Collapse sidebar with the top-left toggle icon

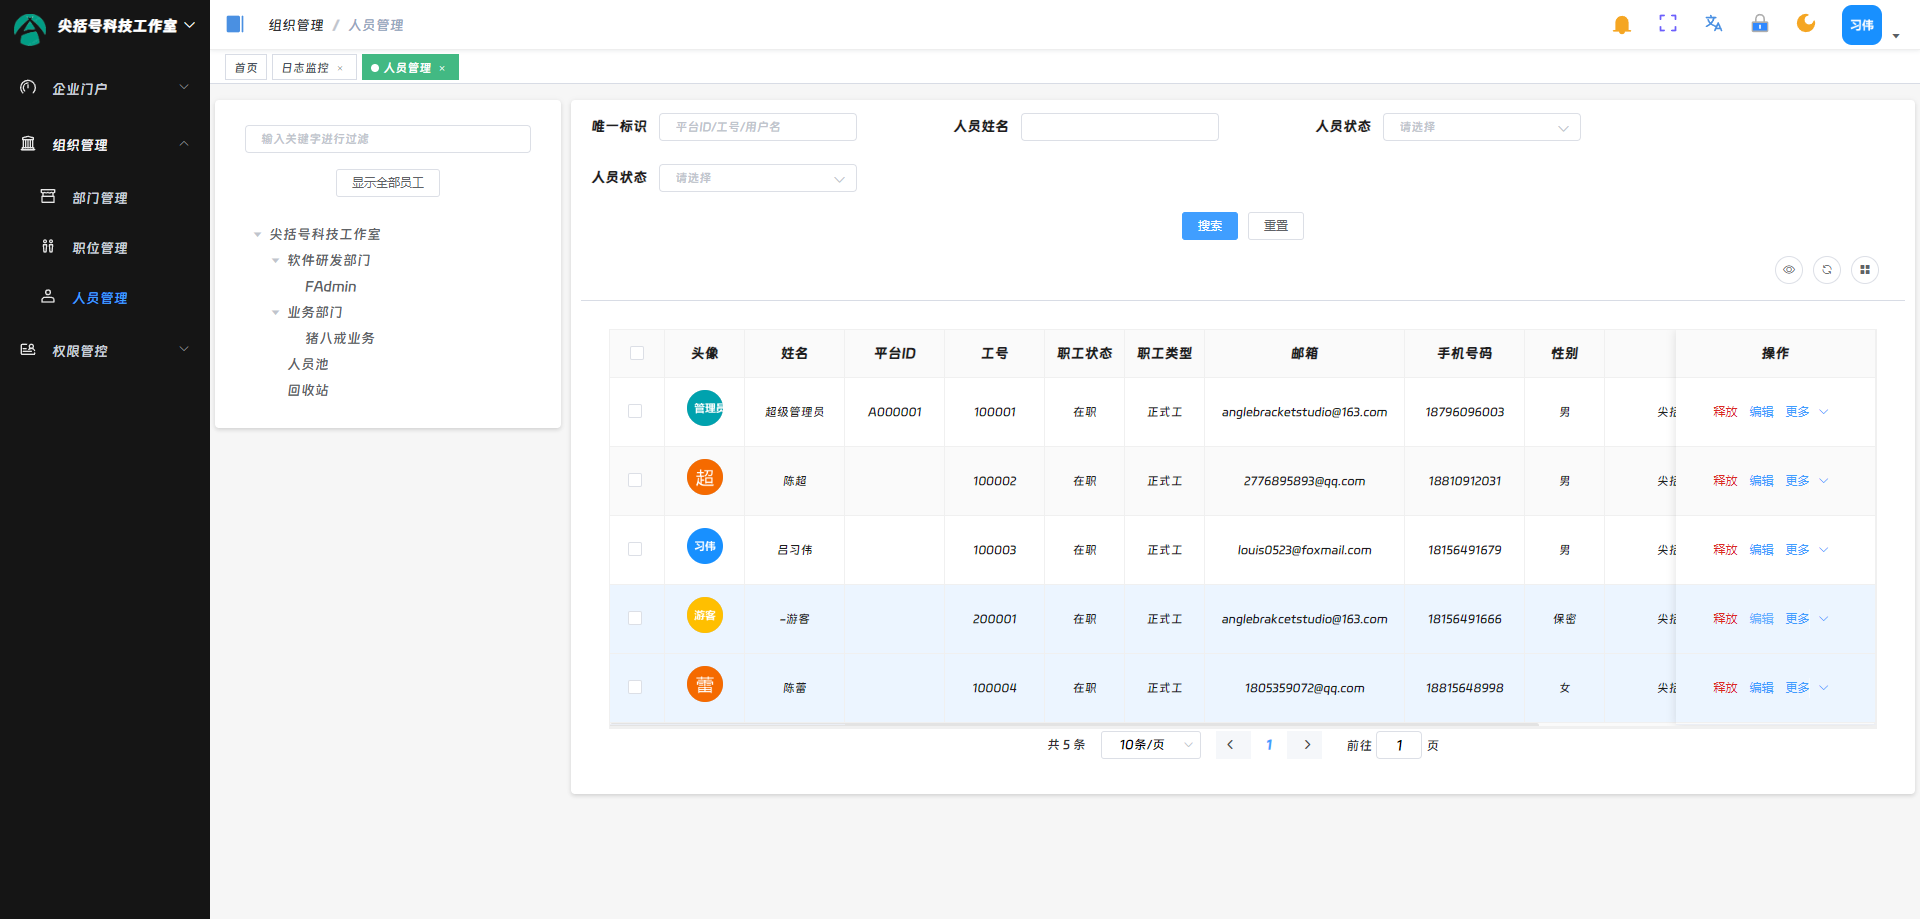coord(235,24)
